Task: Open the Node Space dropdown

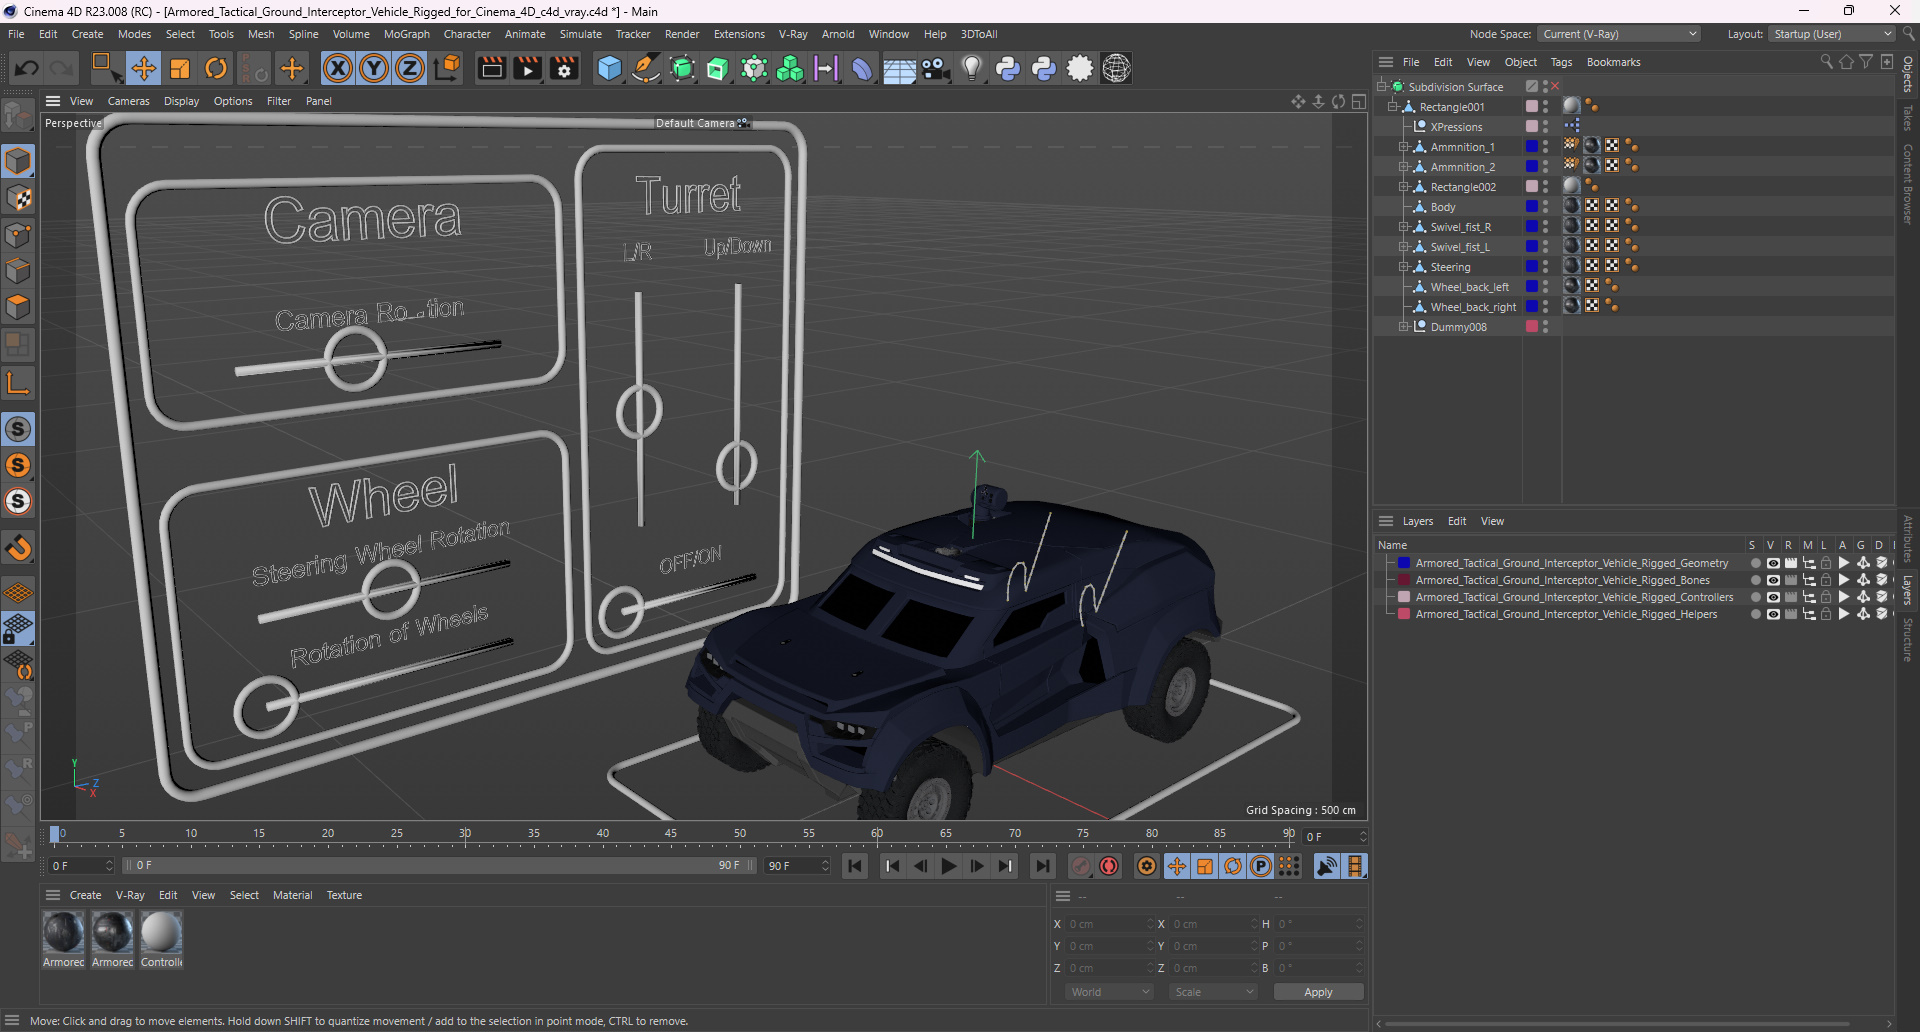Action: 1619,34
